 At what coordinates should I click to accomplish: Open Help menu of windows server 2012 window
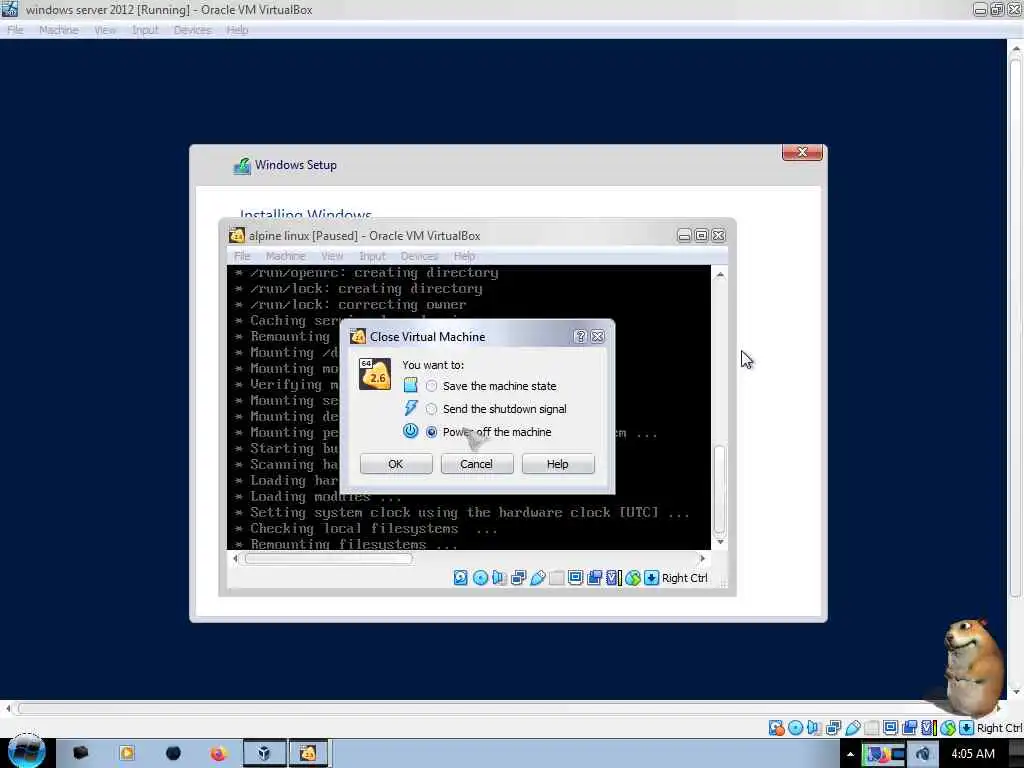tap(237, 30)
